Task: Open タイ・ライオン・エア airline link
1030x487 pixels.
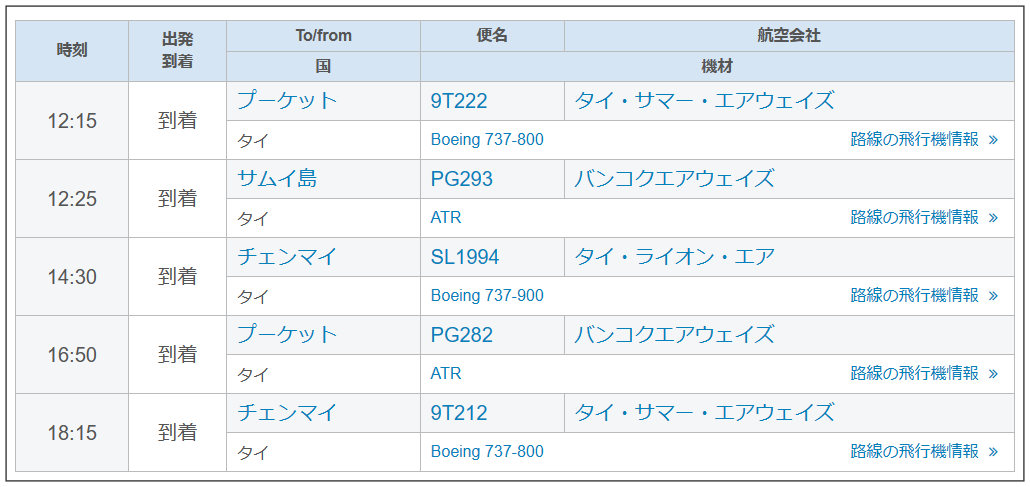Action: 675,256
